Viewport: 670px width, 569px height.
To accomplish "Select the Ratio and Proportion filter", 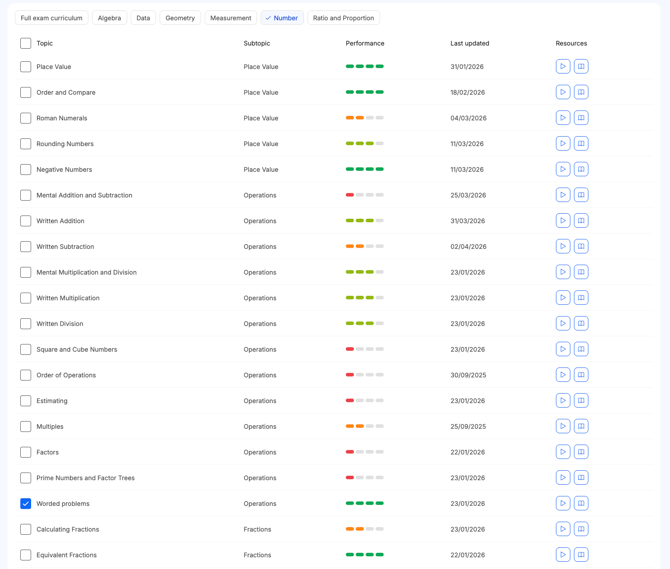I will click(x=344, y=18).
